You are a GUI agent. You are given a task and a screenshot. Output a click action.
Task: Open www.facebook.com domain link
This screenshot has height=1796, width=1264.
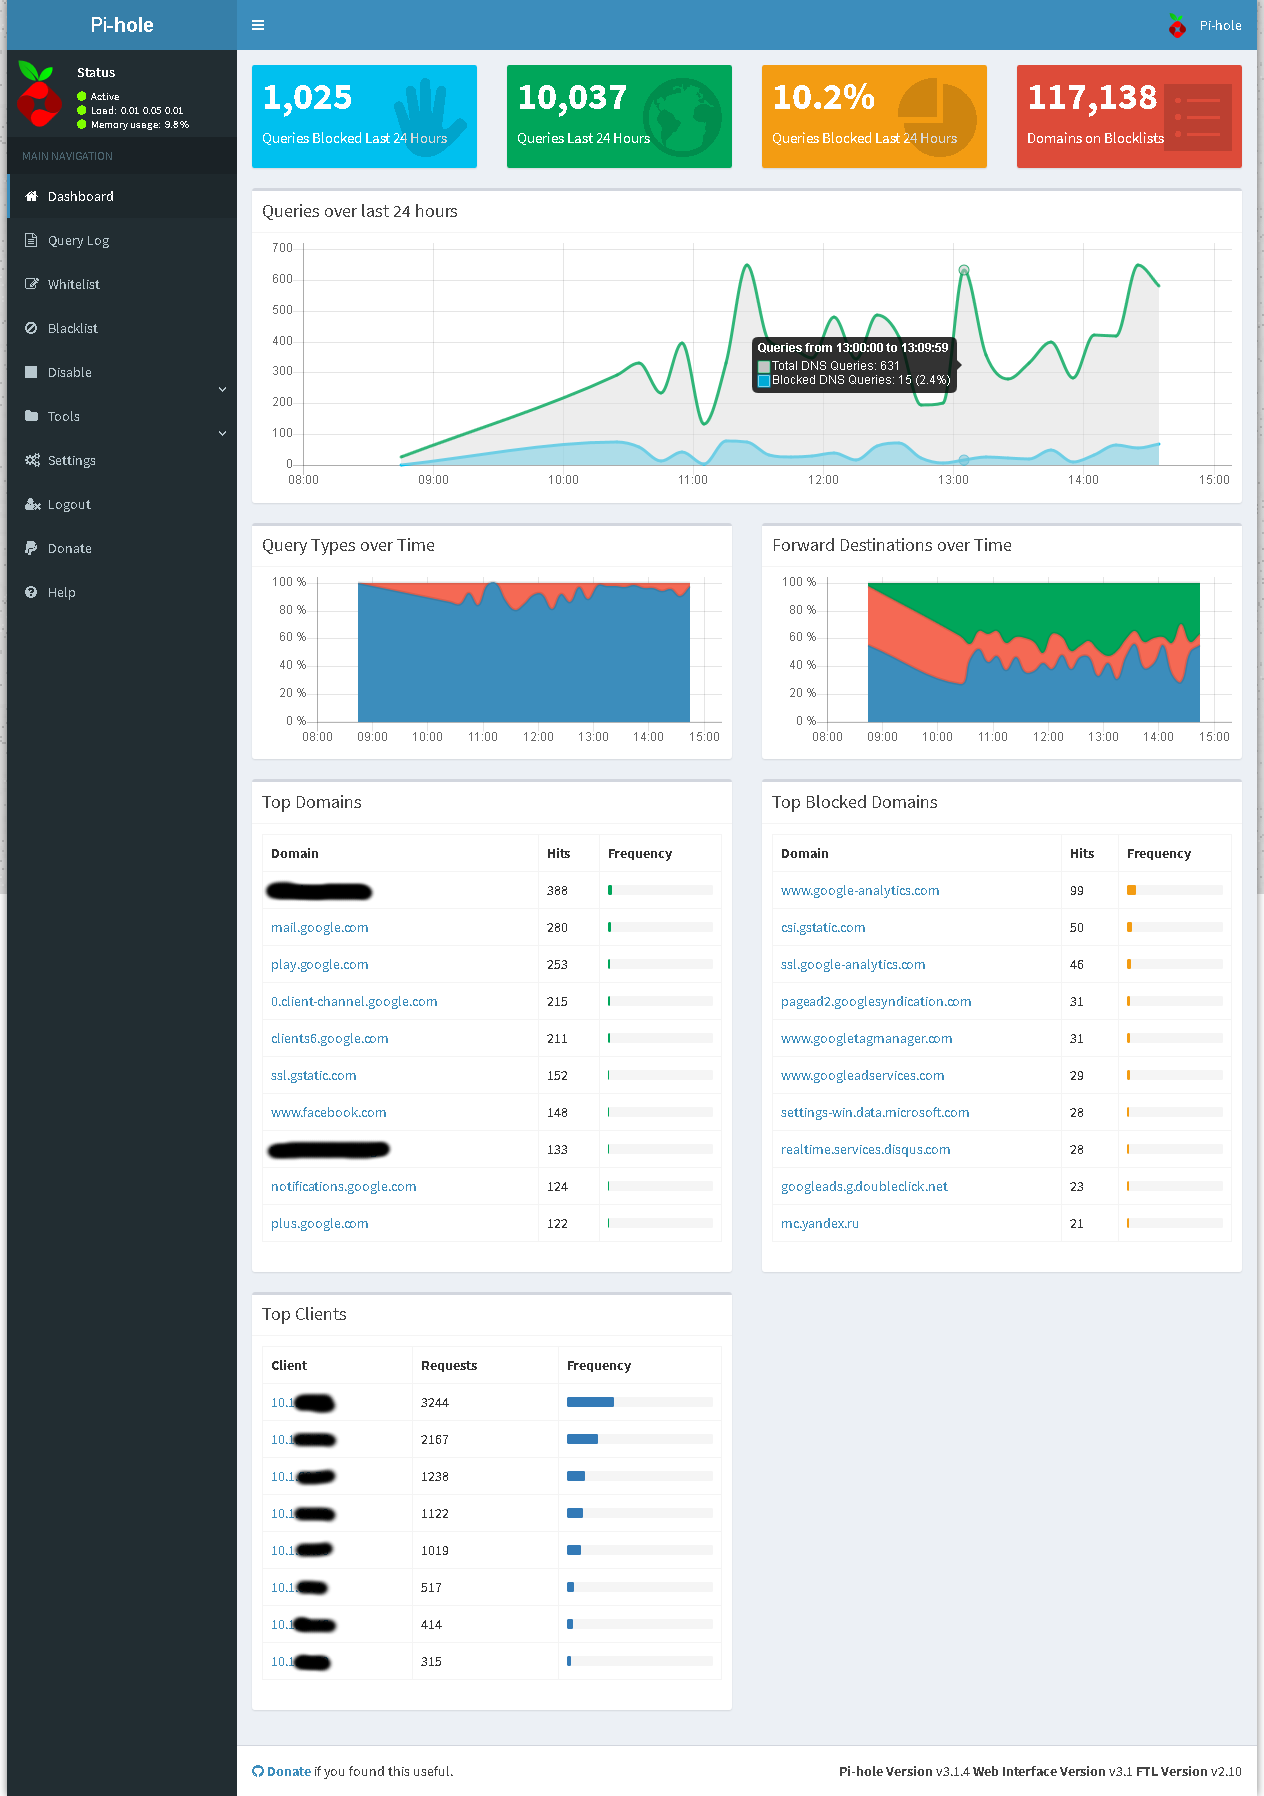click(x=328, y=1112)
